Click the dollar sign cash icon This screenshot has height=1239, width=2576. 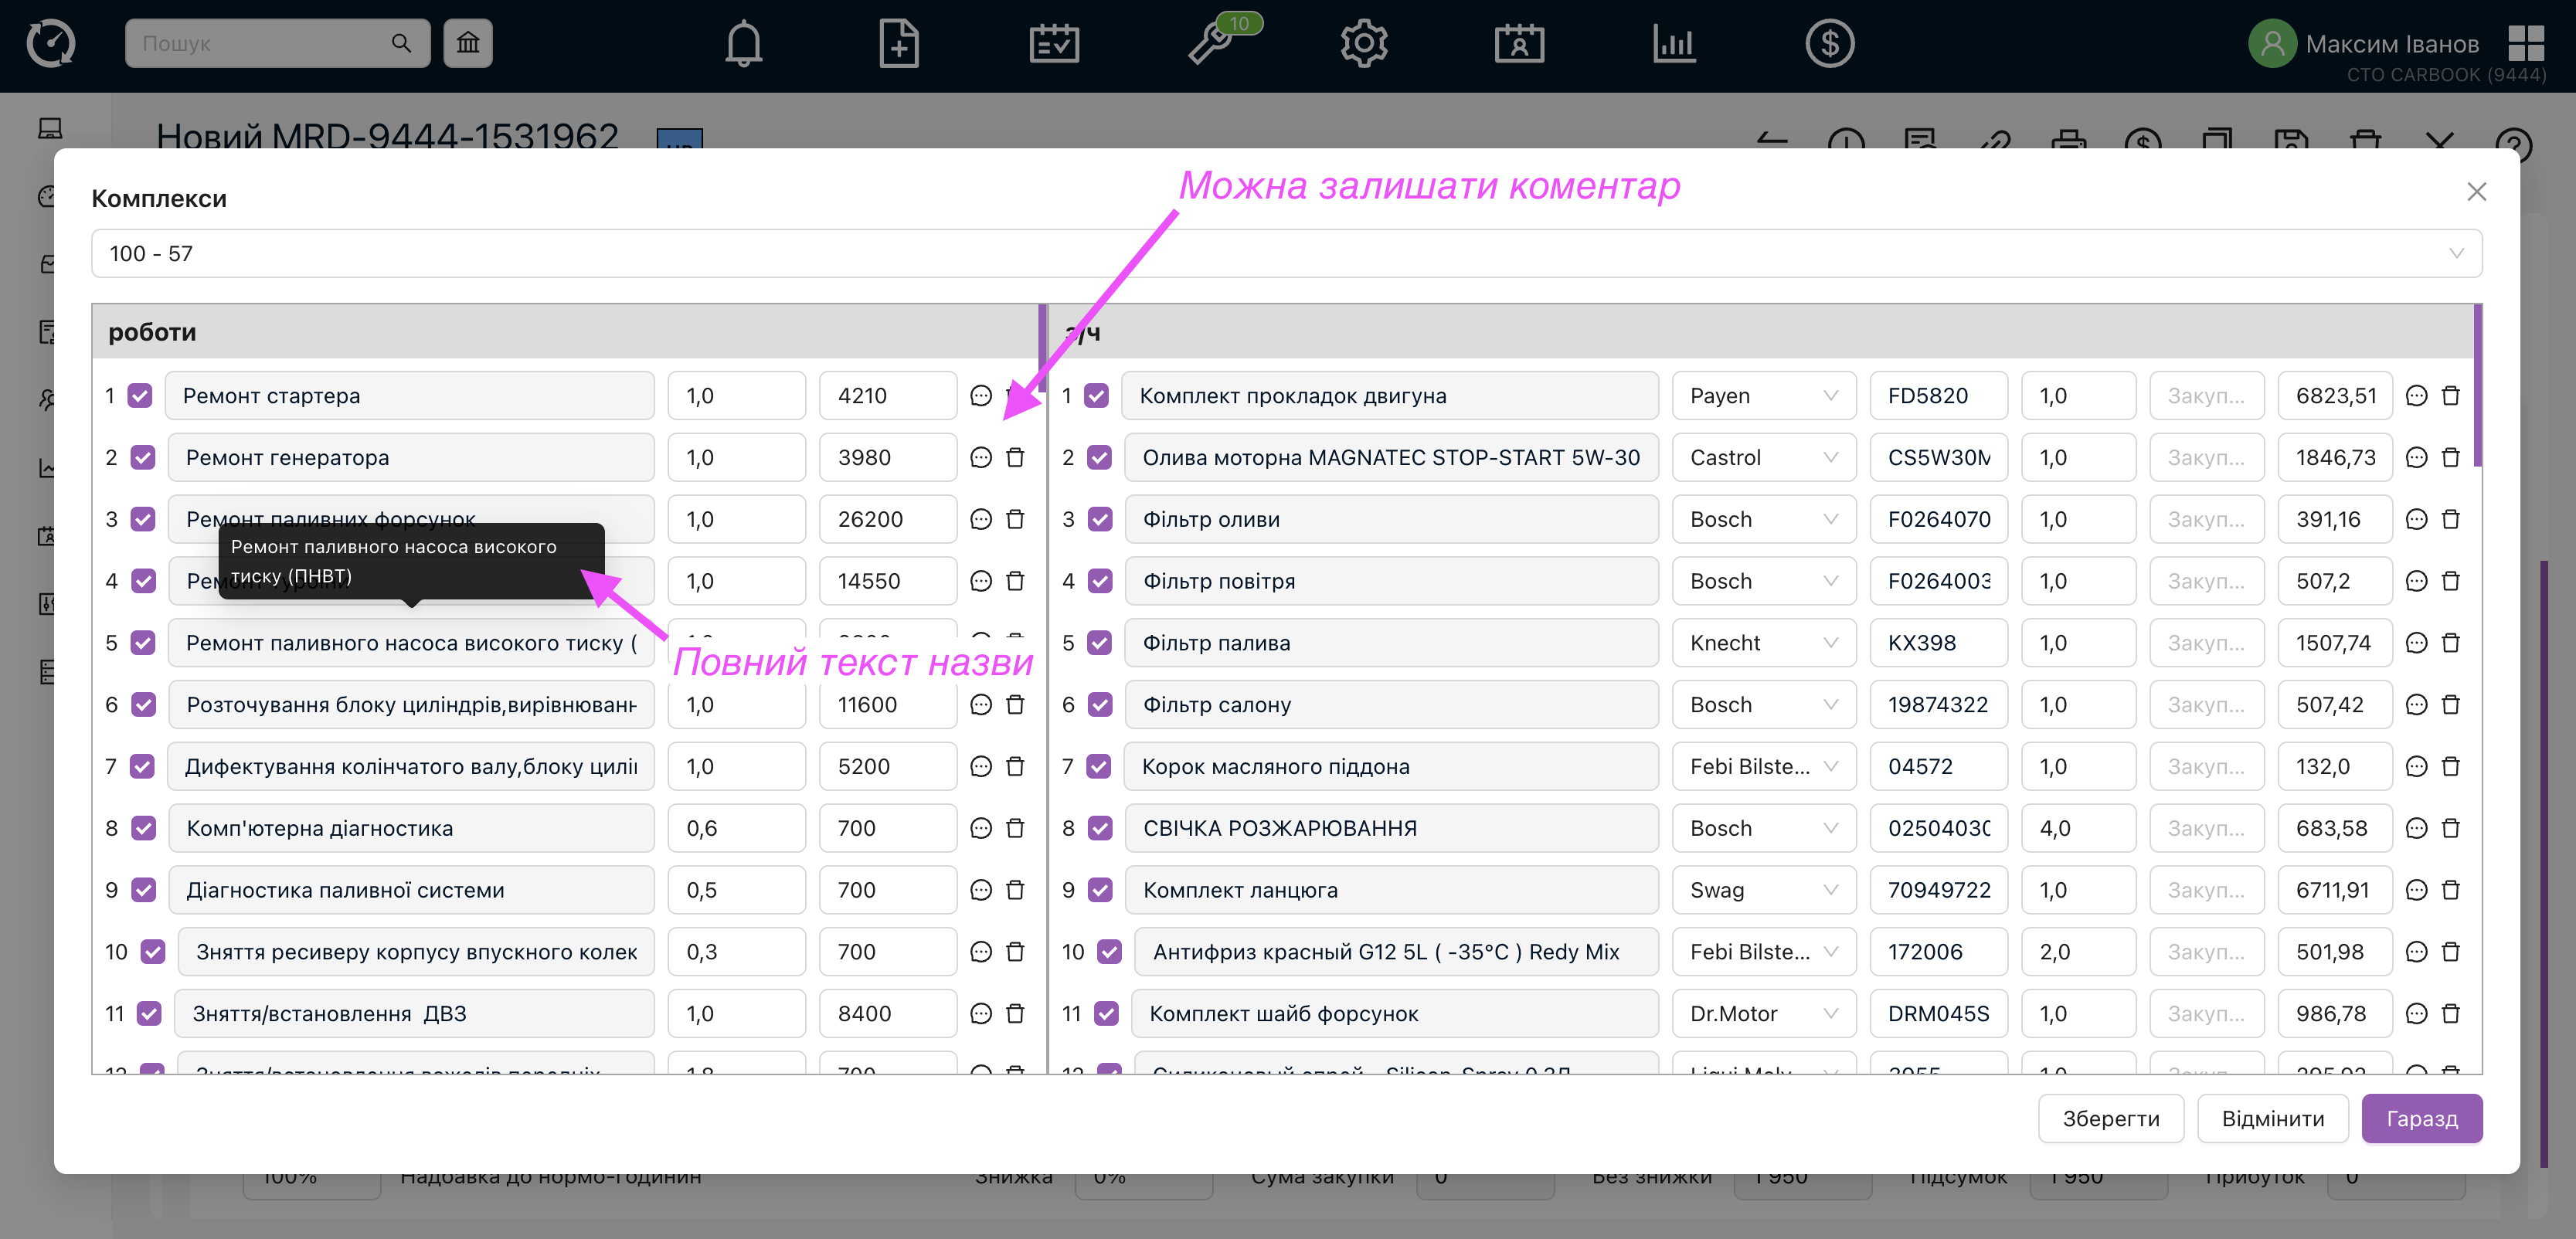tap(1829, 44)
